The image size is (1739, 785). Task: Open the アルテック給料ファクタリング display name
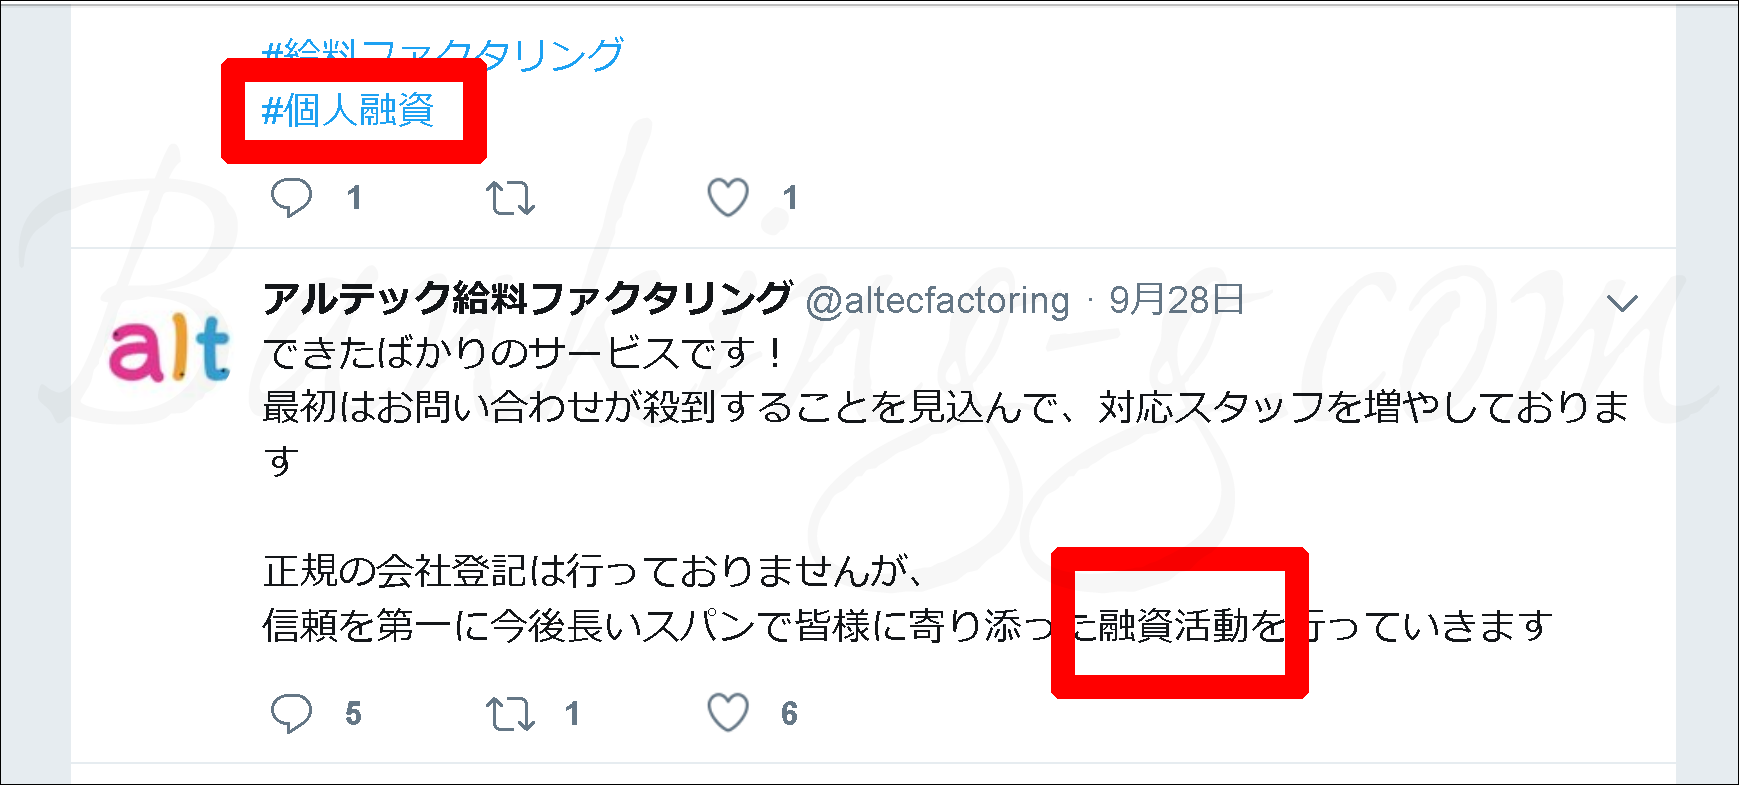(x=527, y=298)
